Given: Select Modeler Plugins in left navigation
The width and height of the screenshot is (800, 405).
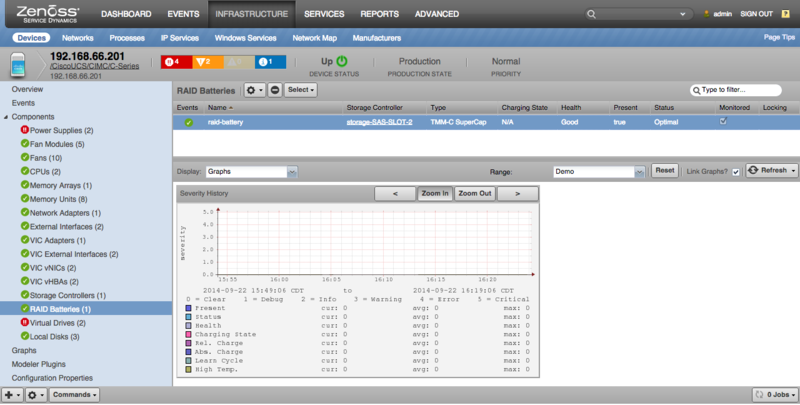Looking at the screenshot, I should (39, 364).
